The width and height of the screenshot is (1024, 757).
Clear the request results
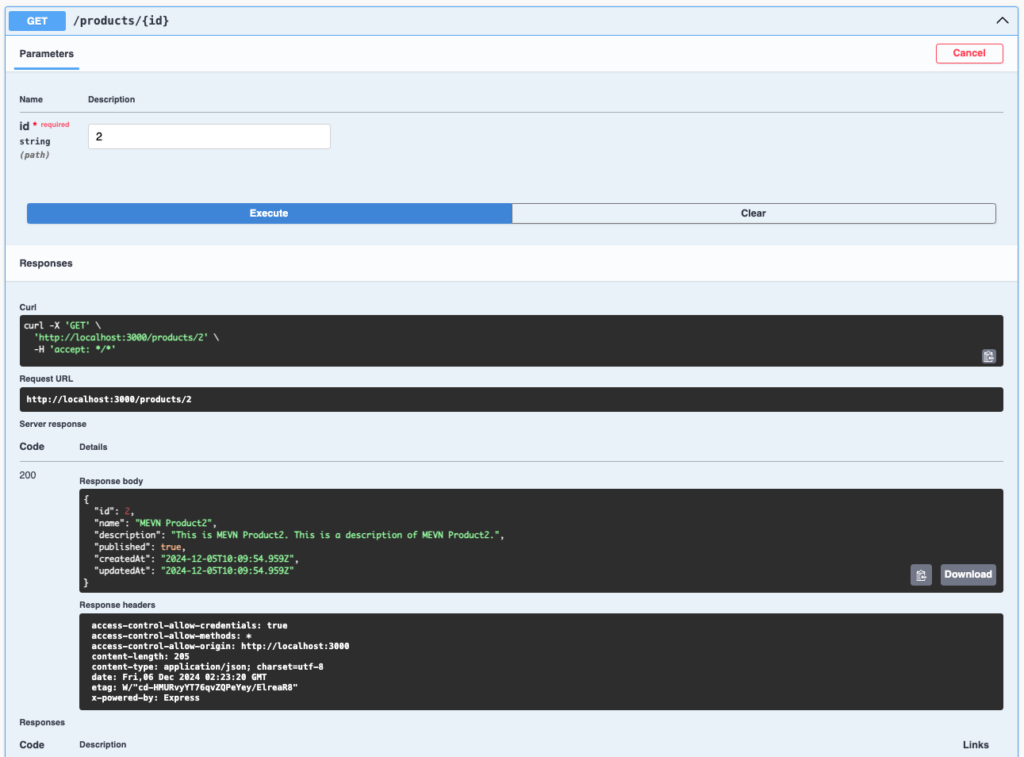tap(753, 213)
